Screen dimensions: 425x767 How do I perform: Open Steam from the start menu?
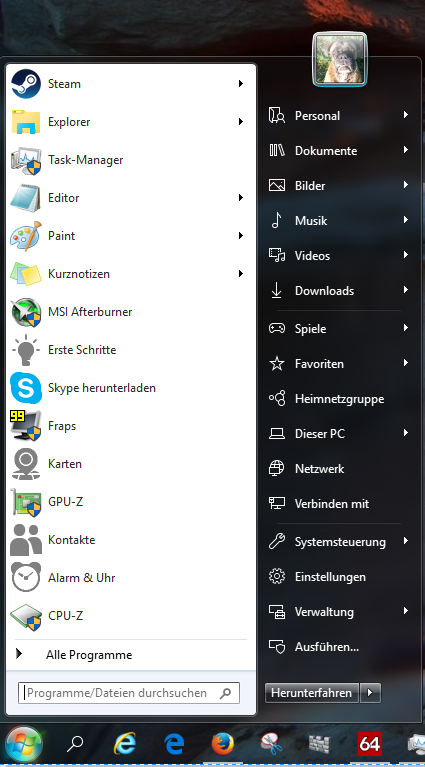(131, 84)
